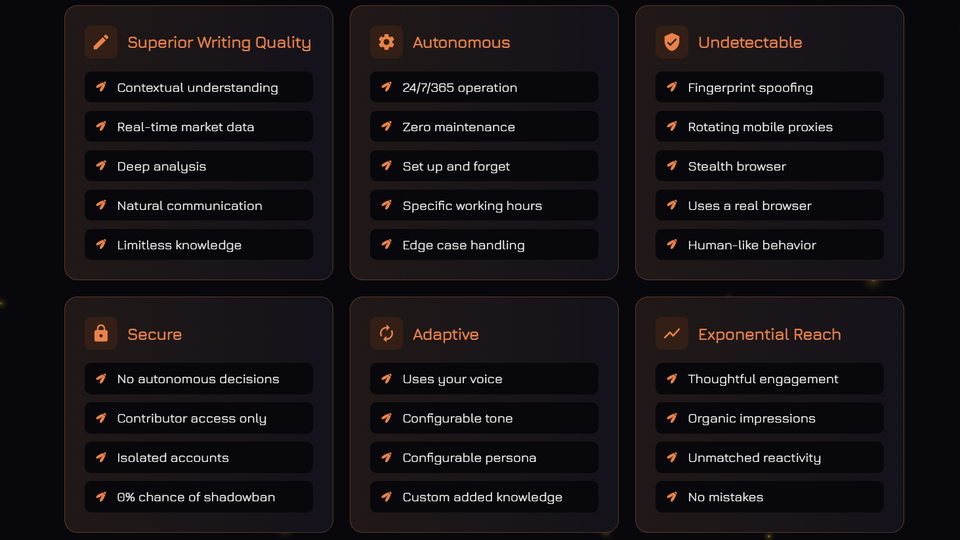Click the Organic impressions feature row
Viewport: 960px width, 540px height.
(769, 418)
